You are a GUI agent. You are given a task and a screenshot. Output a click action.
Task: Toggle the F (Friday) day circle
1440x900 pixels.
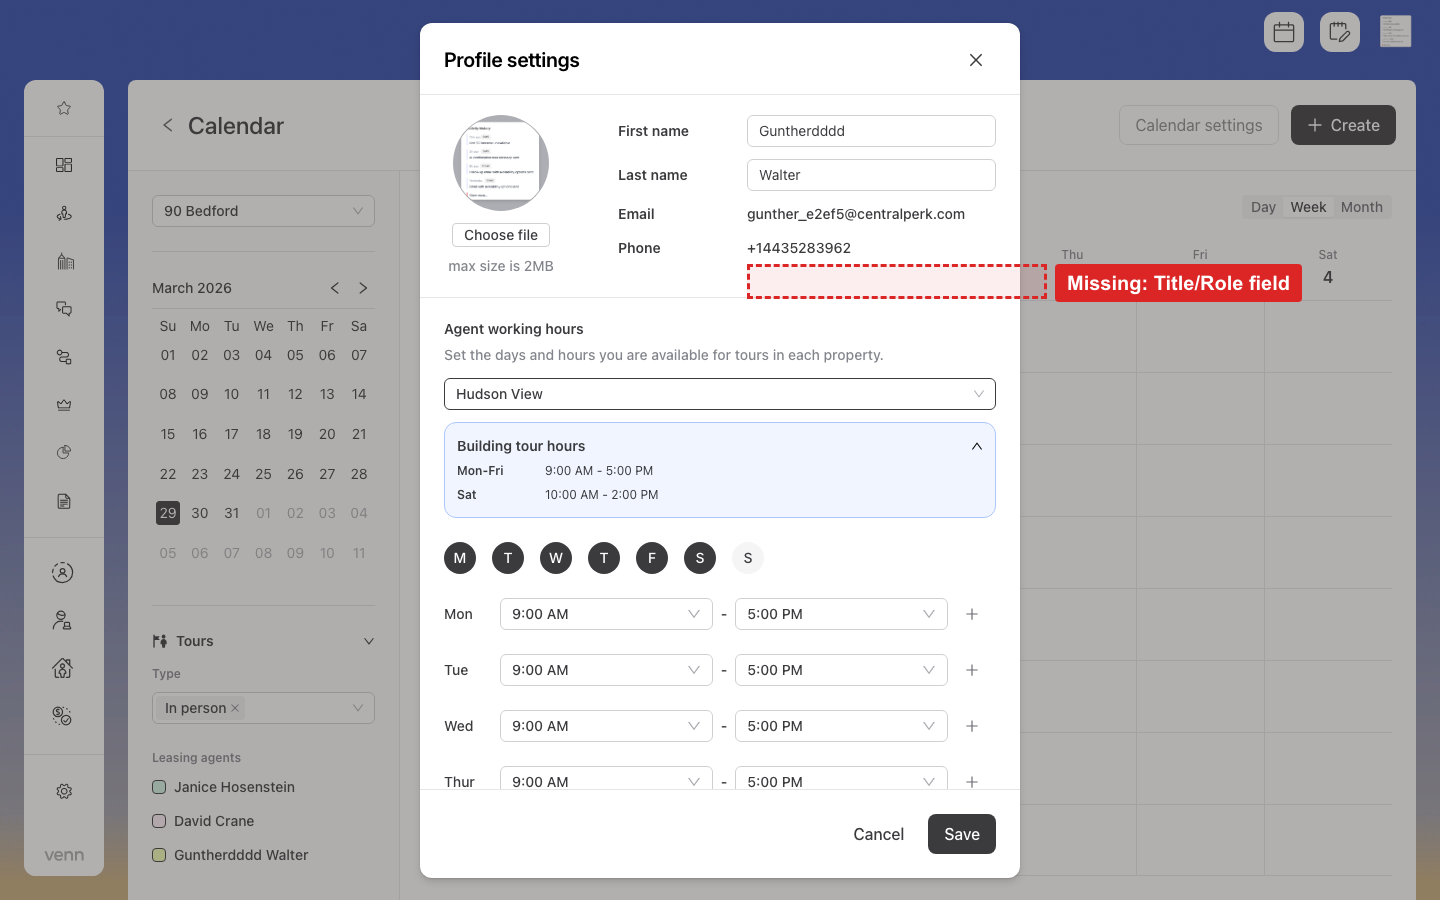(x=652, y=558)
